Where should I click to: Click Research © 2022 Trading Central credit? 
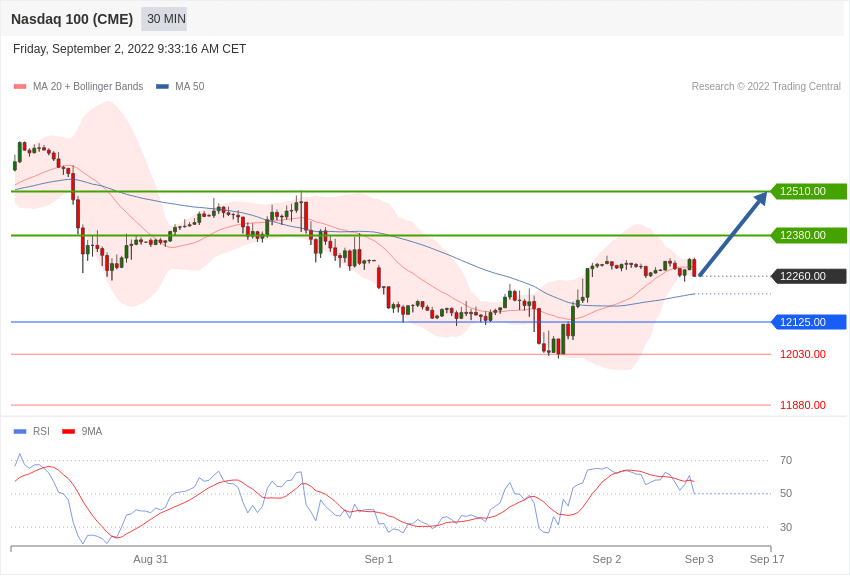tap(766, 86)
